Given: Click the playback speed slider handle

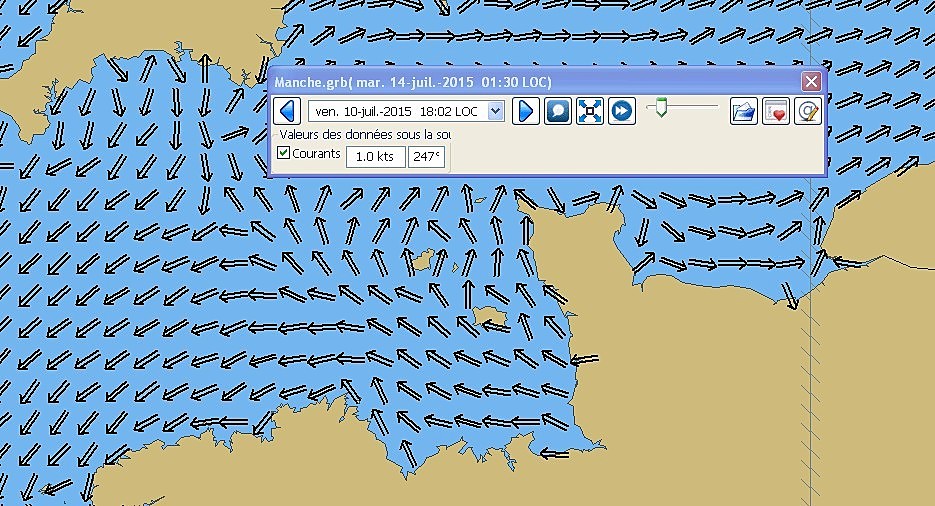Looking at the screenshot, I should click(x=661, y=108).
